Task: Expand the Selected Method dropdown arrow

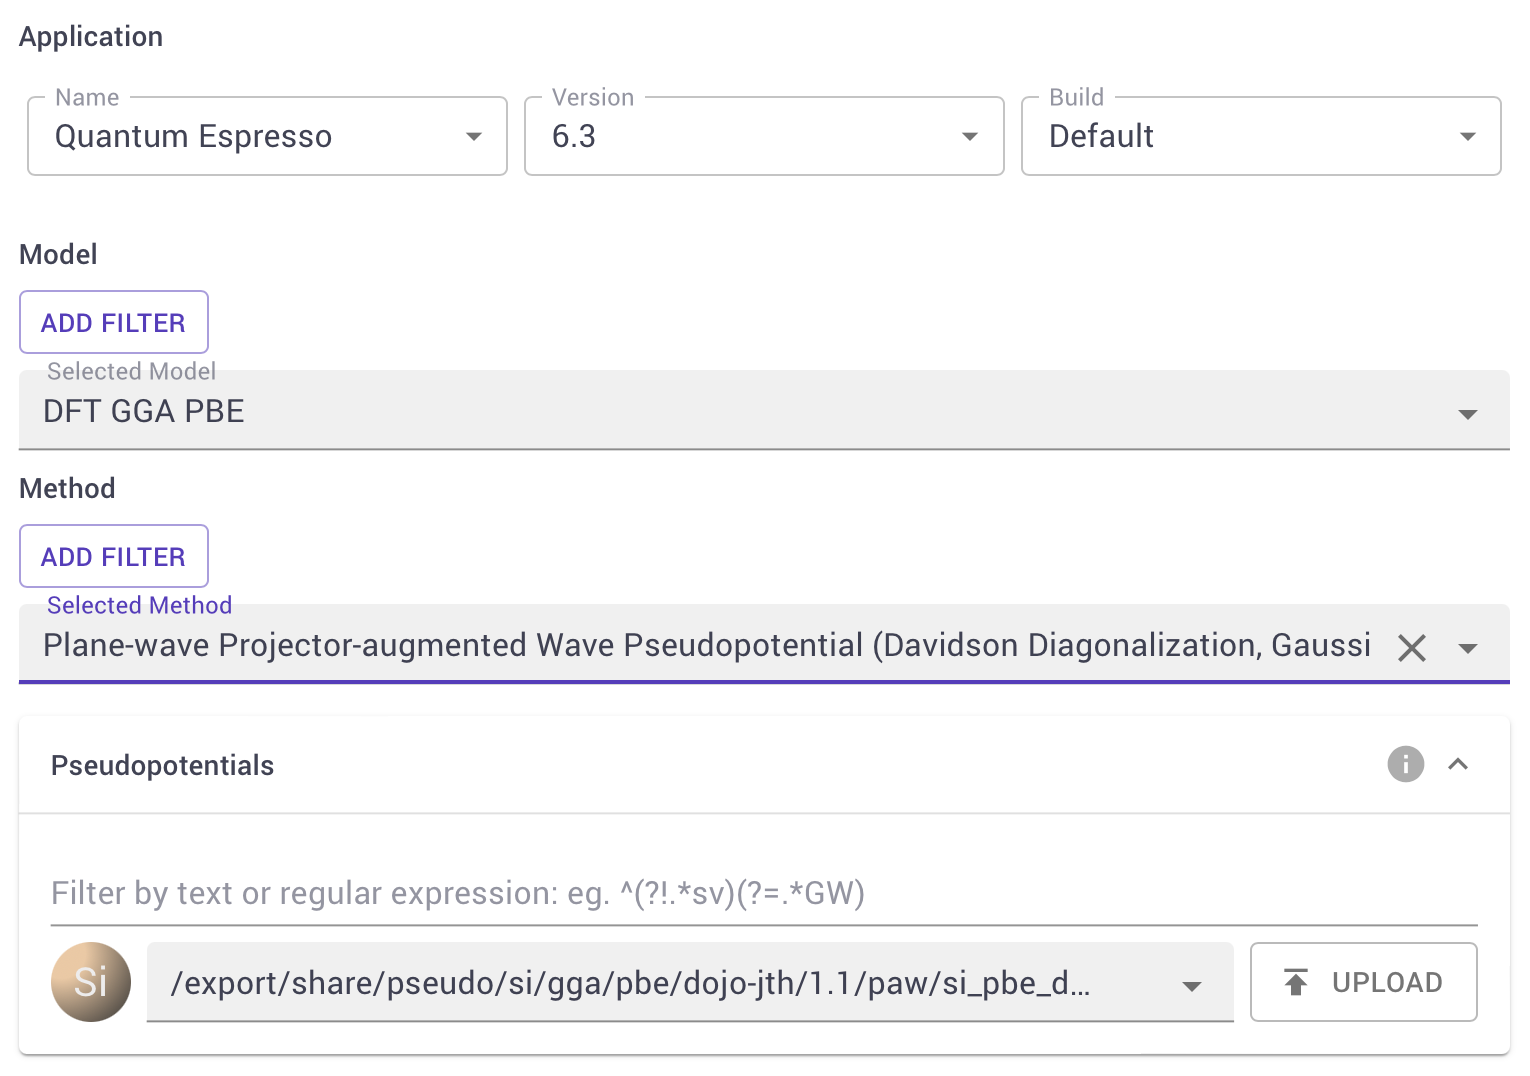Action: point(1468,648)
